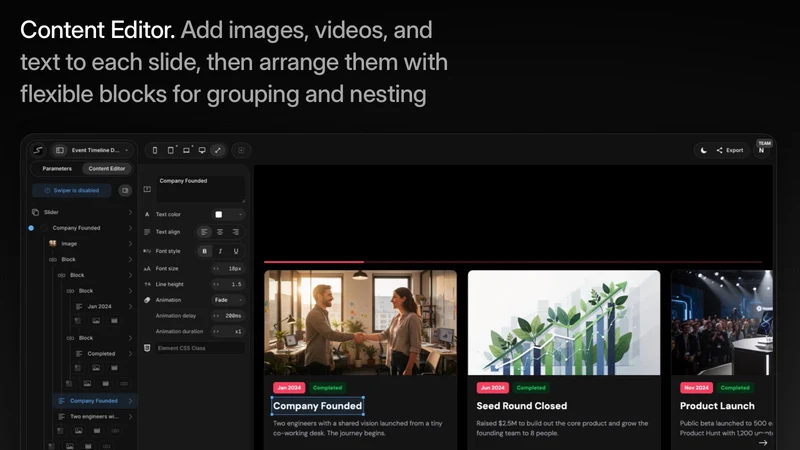Viewport: 800px width, 450px height.
Task: Select the mobile phone viewport icon
Action: point(155,150)
